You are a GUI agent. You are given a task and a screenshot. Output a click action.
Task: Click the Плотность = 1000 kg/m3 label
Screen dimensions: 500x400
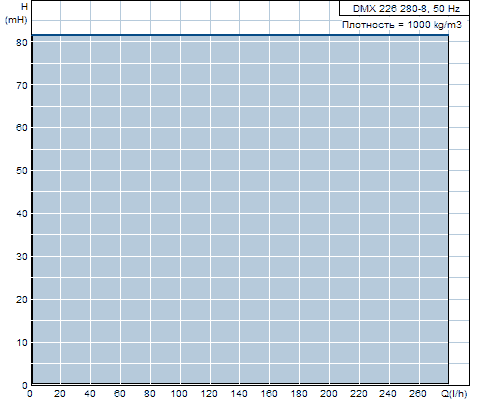(x=402, y=25)
